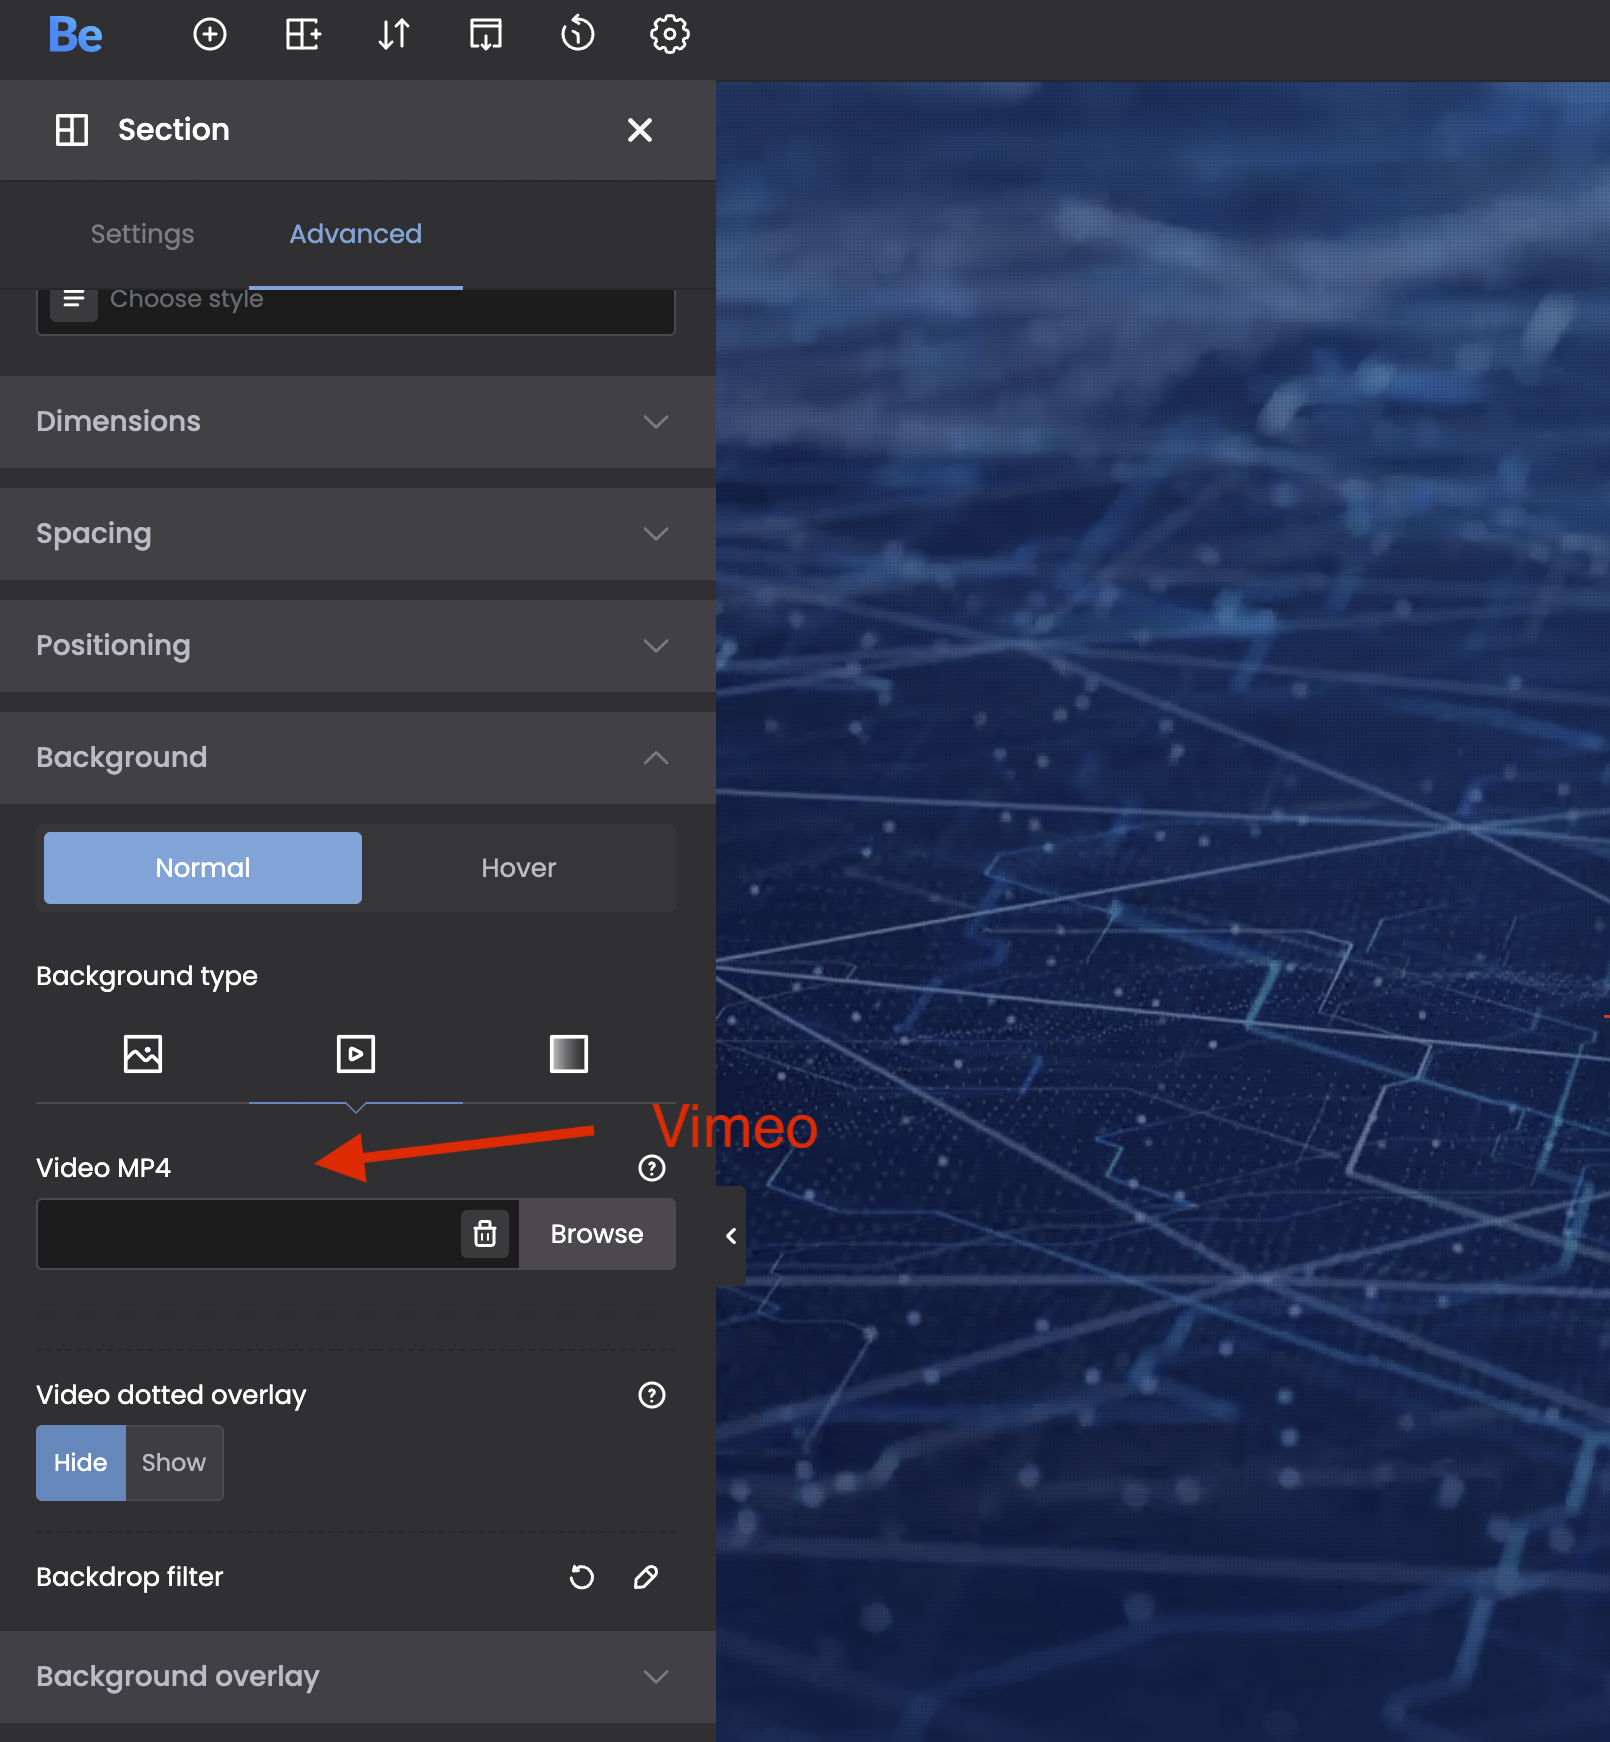Open the add section layout icon
Image resolution: width=1610 pixels, height=1742 pixels.
pos(302,35)
